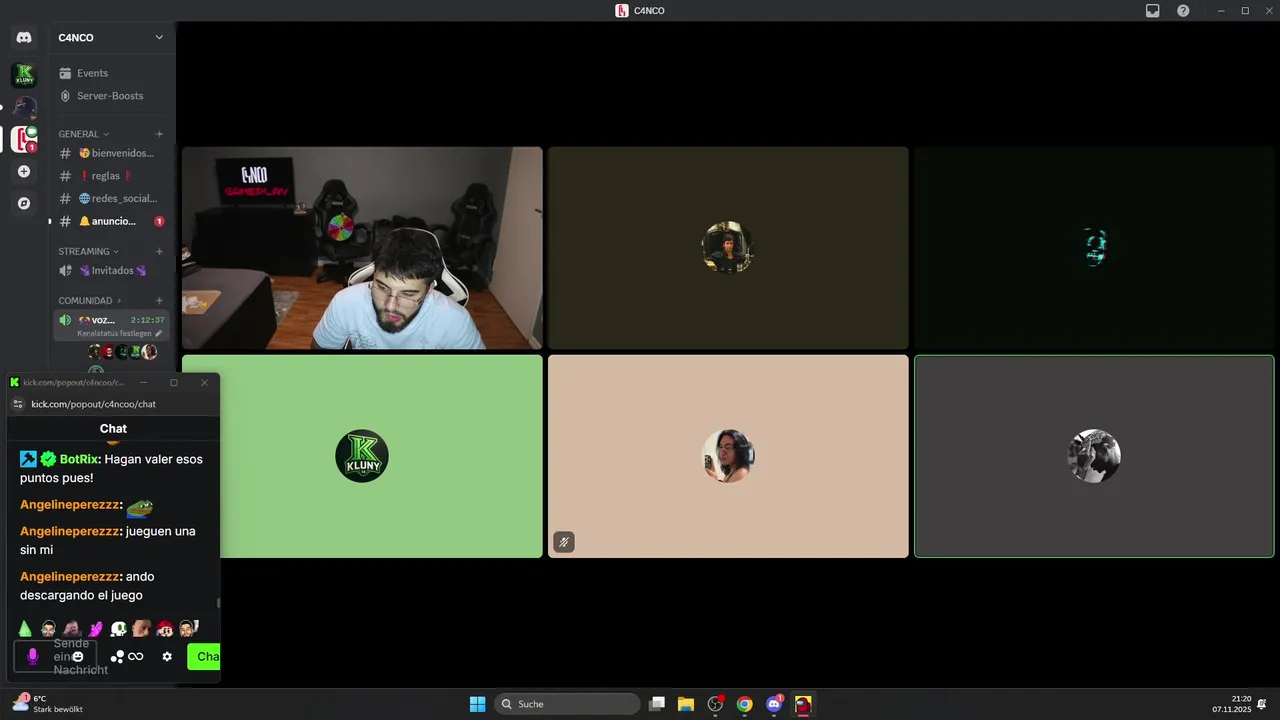Image resolution: width=1280 pixels, height=720 pixels.
Task: Open the bienvenidos text channel
Action: pyautogui.click(x=111, y=153)
